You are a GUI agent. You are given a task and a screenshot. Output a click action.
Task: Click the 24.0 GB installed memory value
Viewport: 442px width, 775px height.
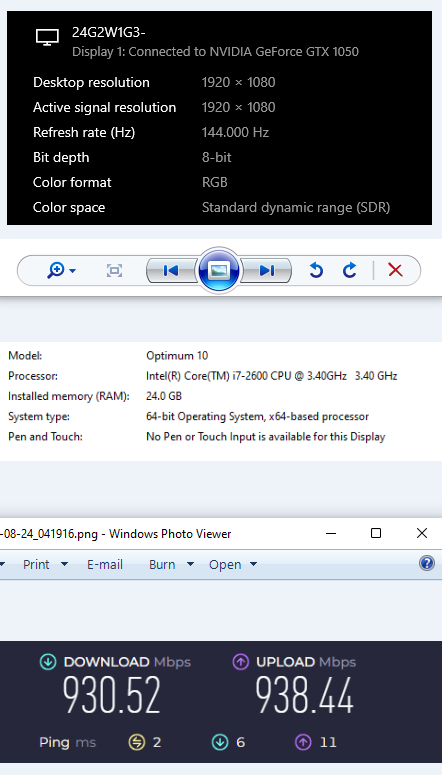pos(164,396)
